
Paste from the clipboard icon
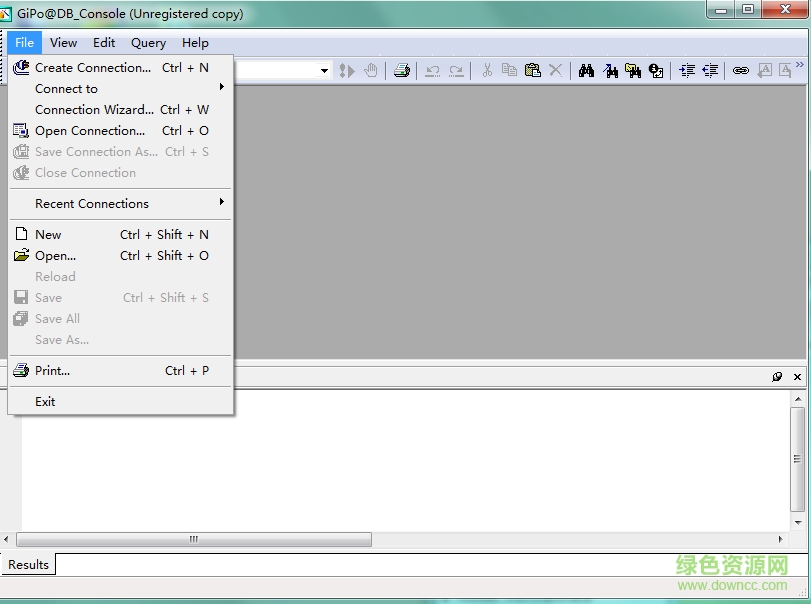coord(532,70)
